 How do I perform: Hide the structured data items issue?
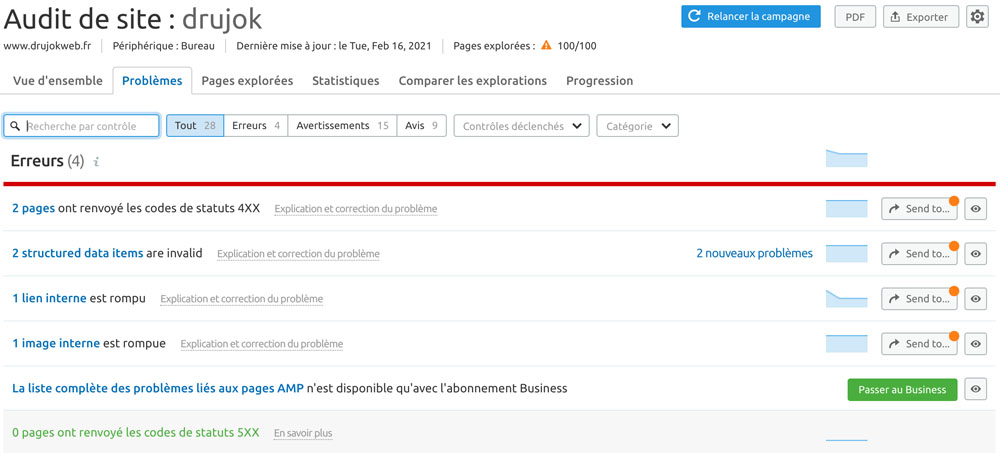(976, 254)
